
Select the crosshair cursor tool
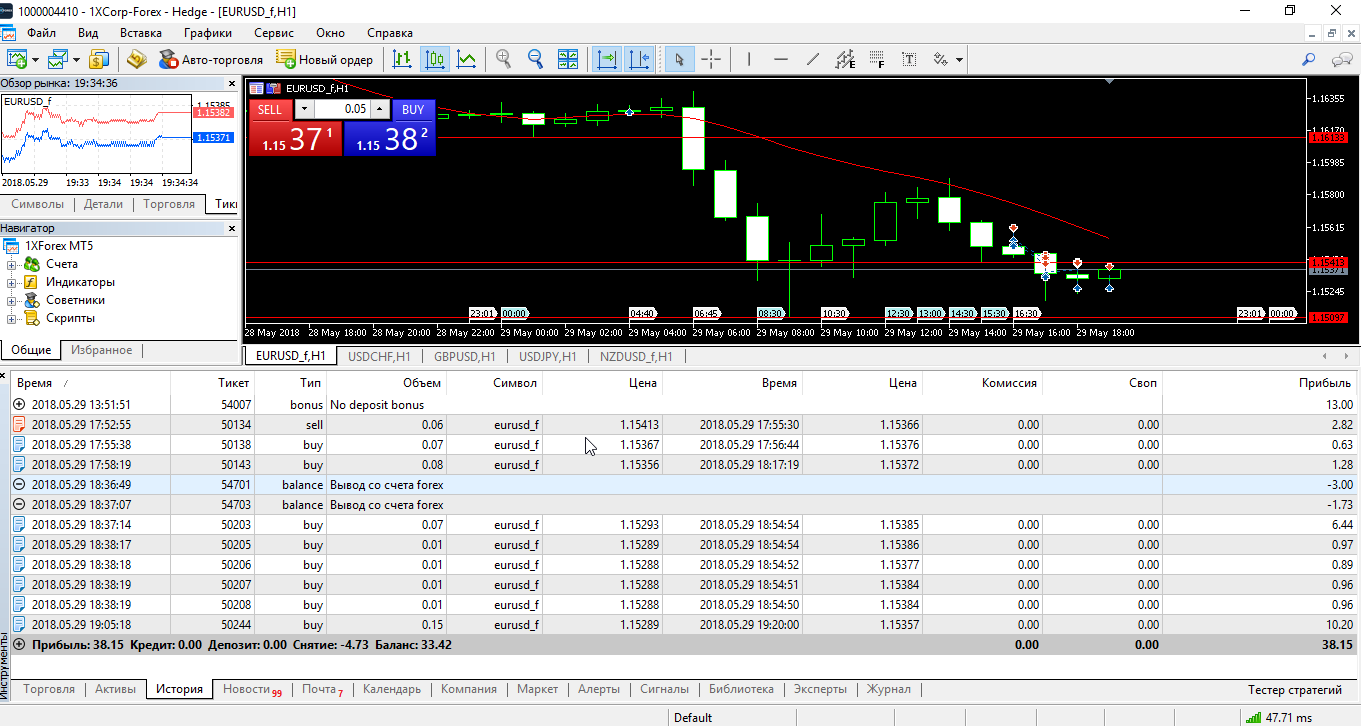[x=711, y=60]
